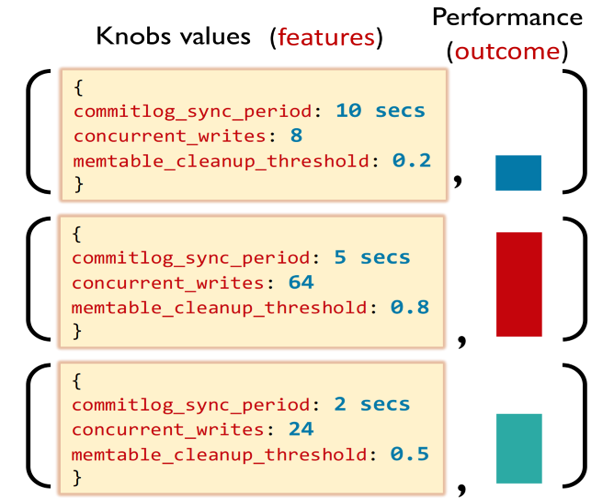Select the red 'outcome' label
The height and width of the screenshot is (499, 614).
(506, 50)
